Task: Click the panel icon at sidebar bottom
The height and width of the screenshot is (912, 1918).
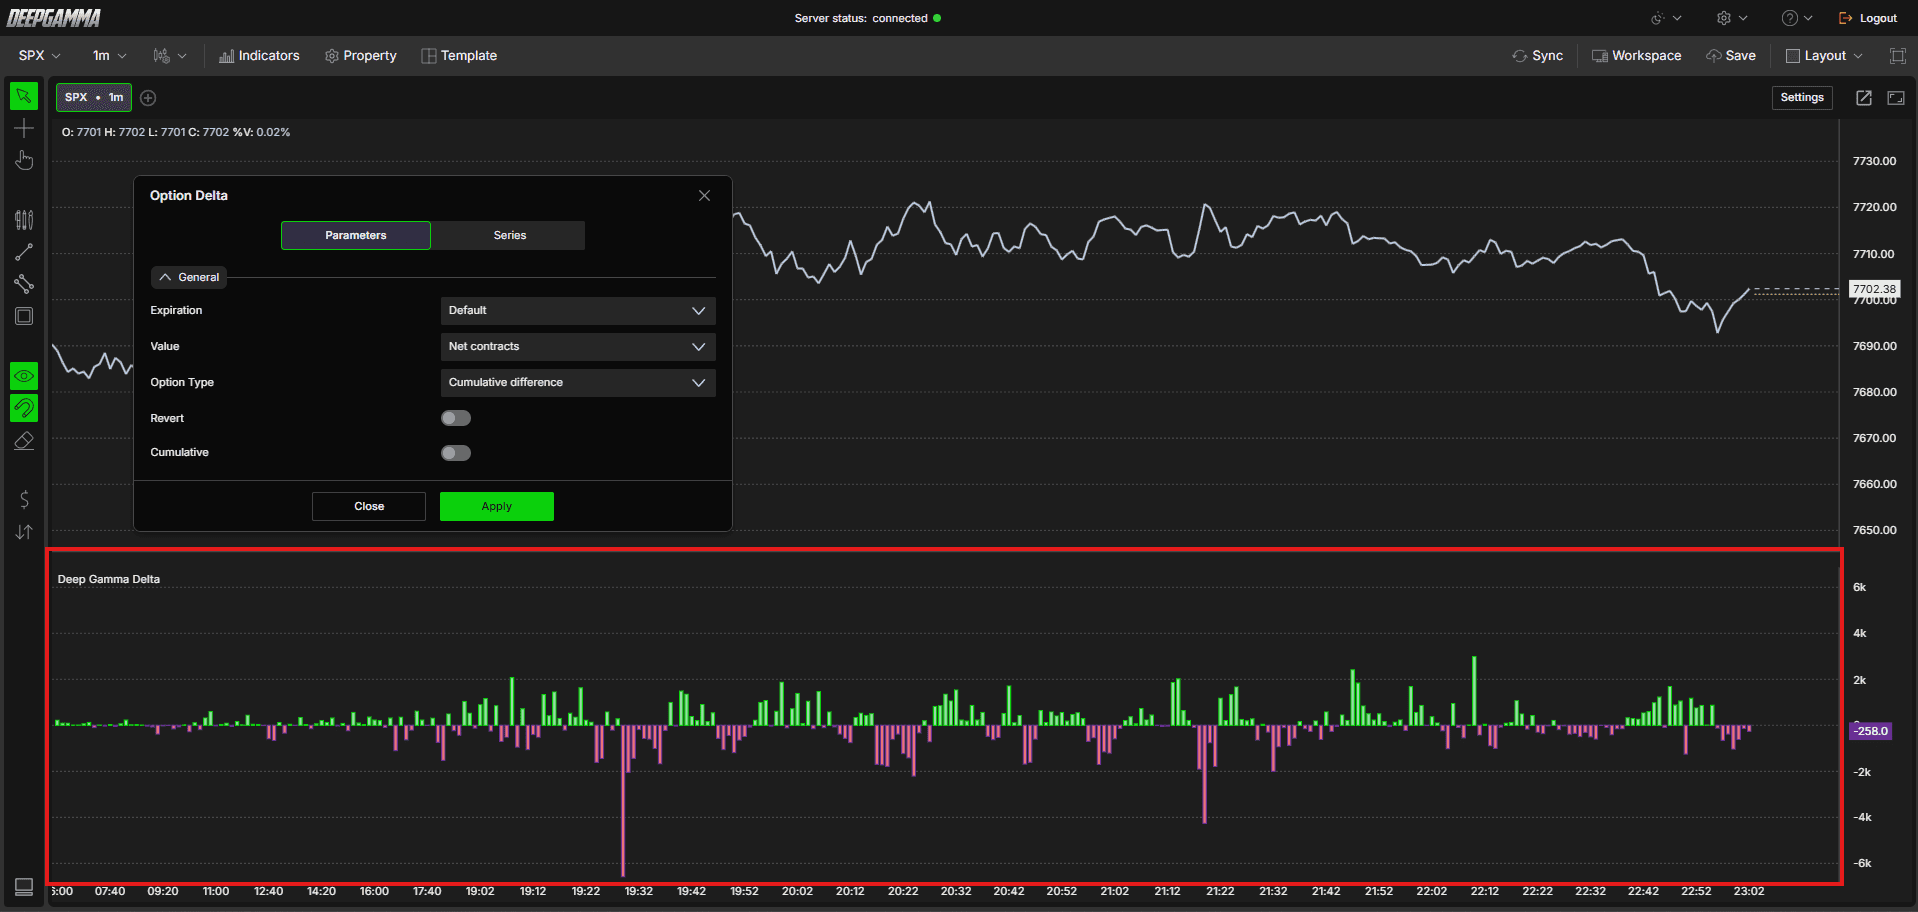Action: [x=24, y=887]
